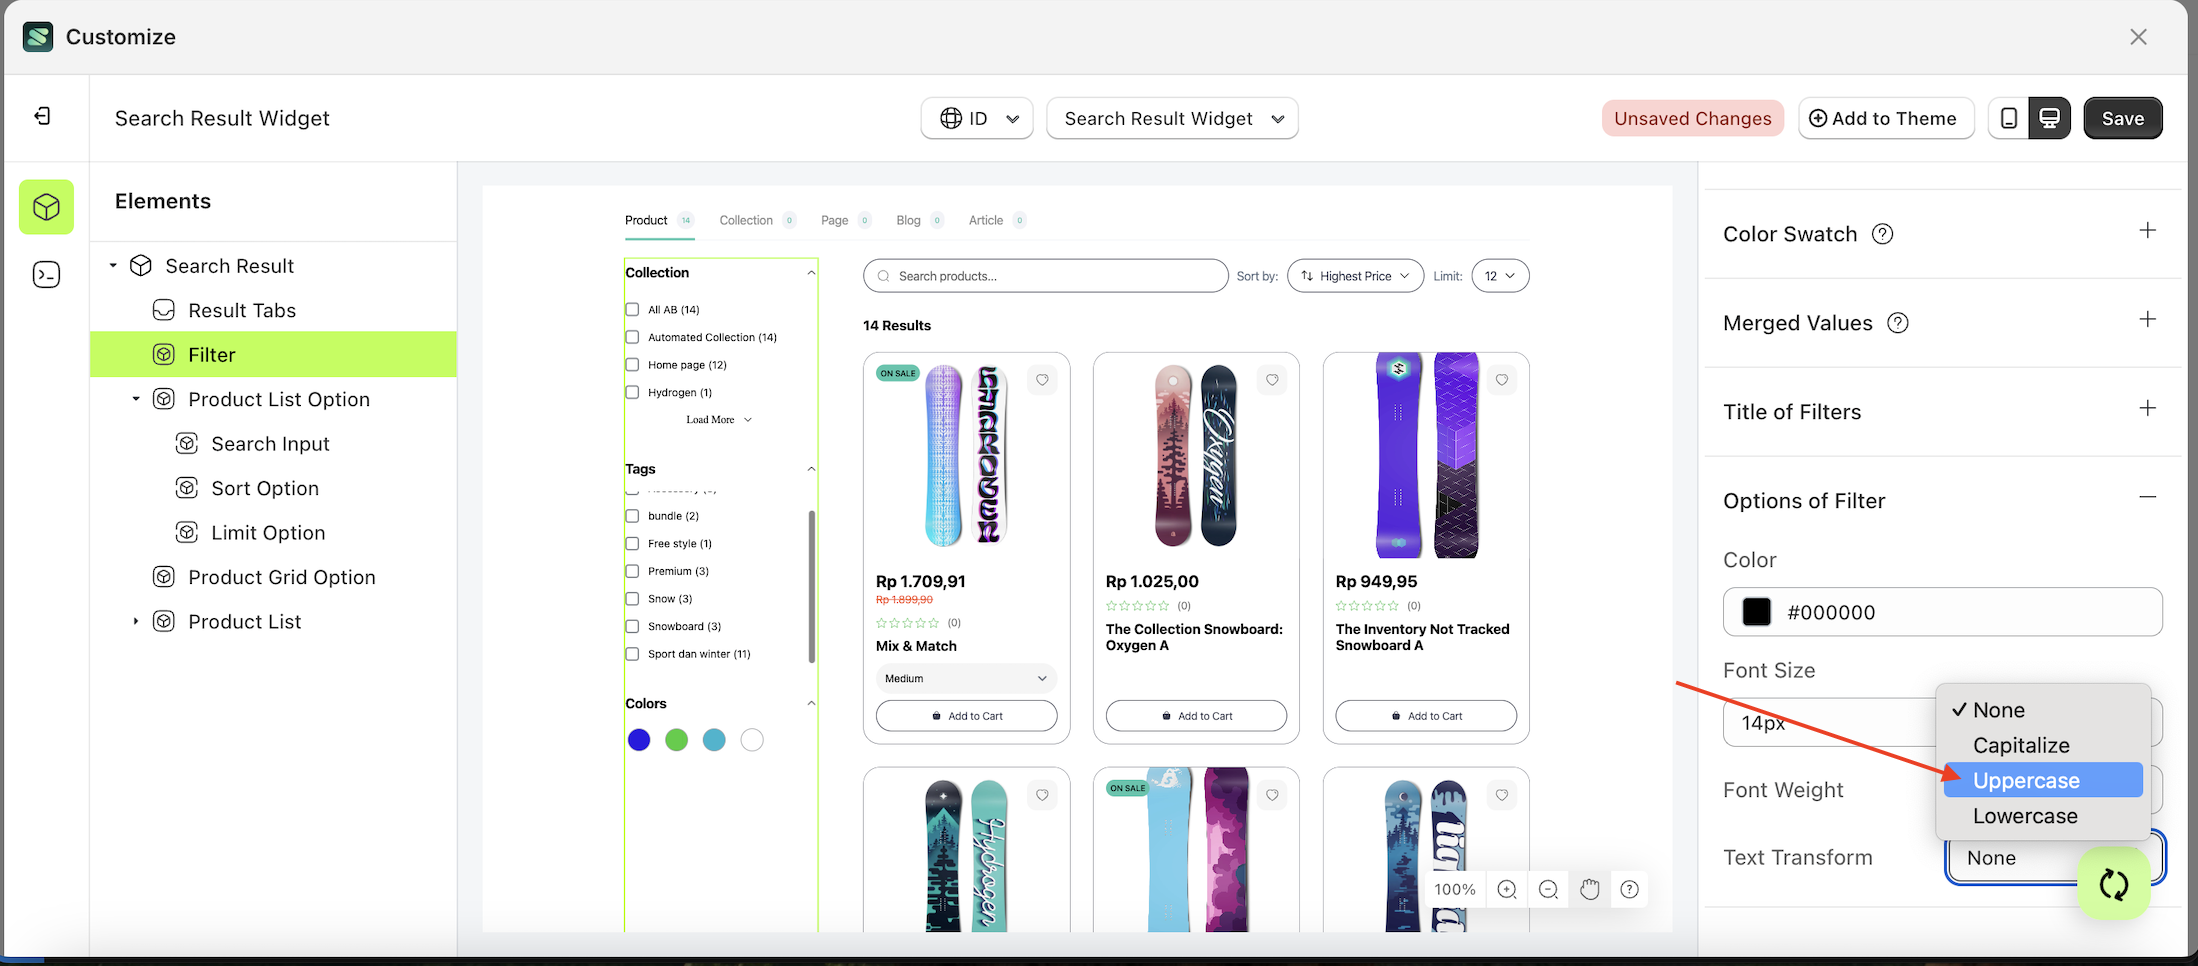Select Uppercase from the Text Transform menu

pos(2027,780)
